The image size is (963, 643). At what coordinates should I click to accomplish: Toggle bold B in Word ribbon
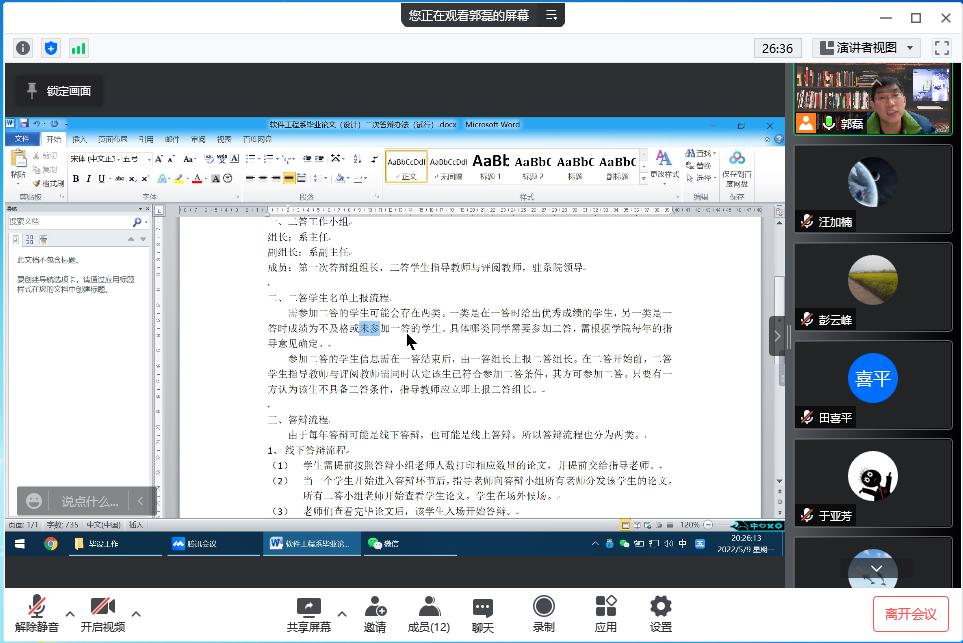(x=76, y=179)
